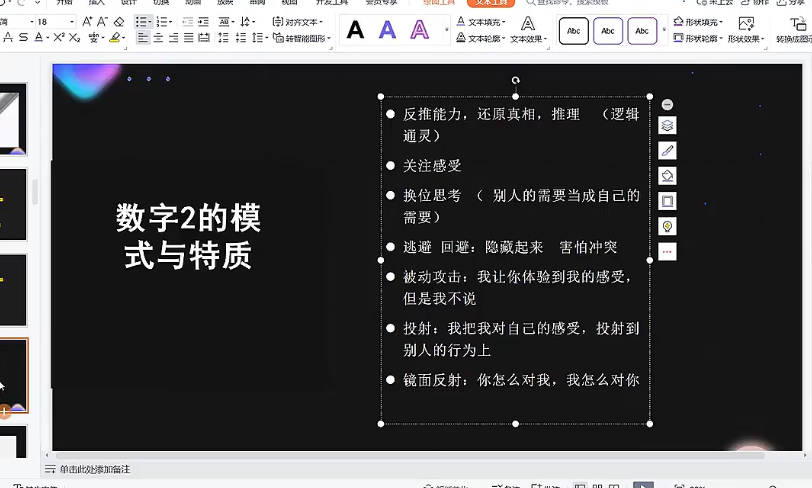Click the increase font size icon

pyautogui.click(x=87, y=21)
